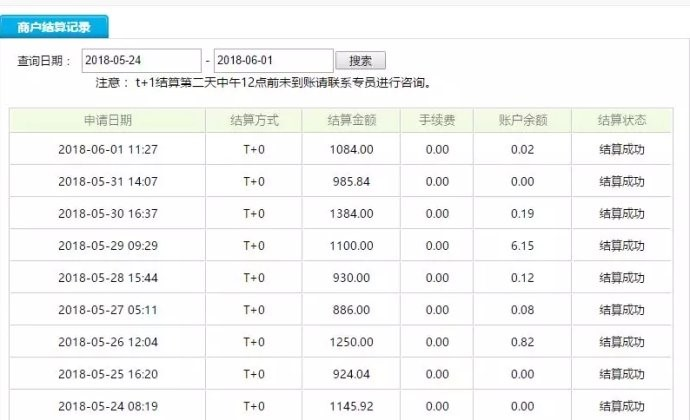Click the 结算状态 column header
This screenshot has height=420, width=690.
click(x=621, y=120)
